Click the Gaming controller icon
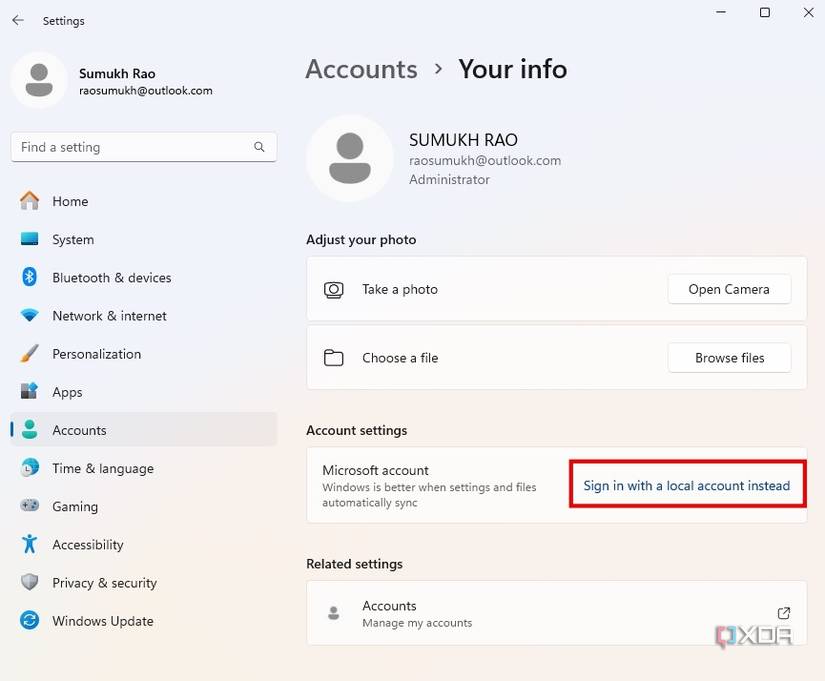 (30, 506)
